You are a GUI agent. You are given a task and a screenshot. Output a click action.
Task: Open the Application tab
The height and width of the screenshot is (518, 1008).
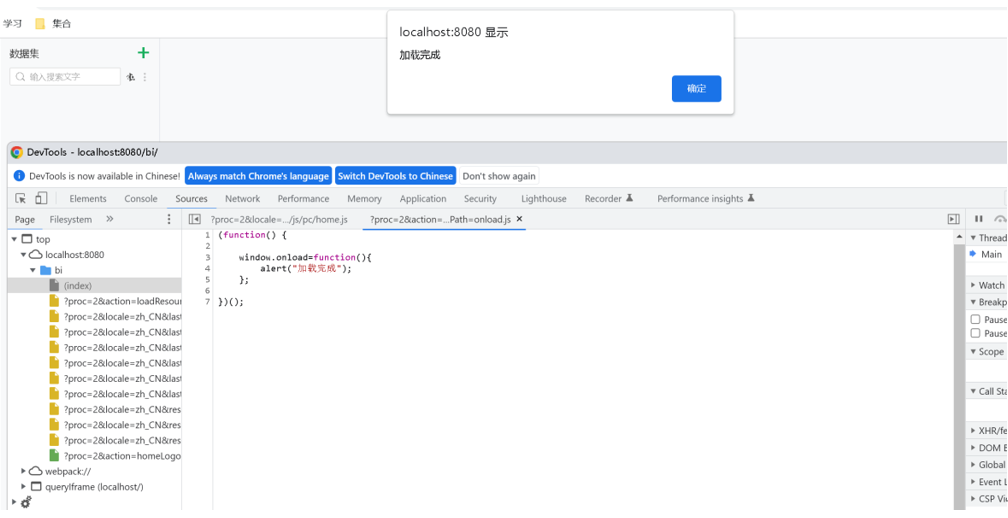[423, 199]
